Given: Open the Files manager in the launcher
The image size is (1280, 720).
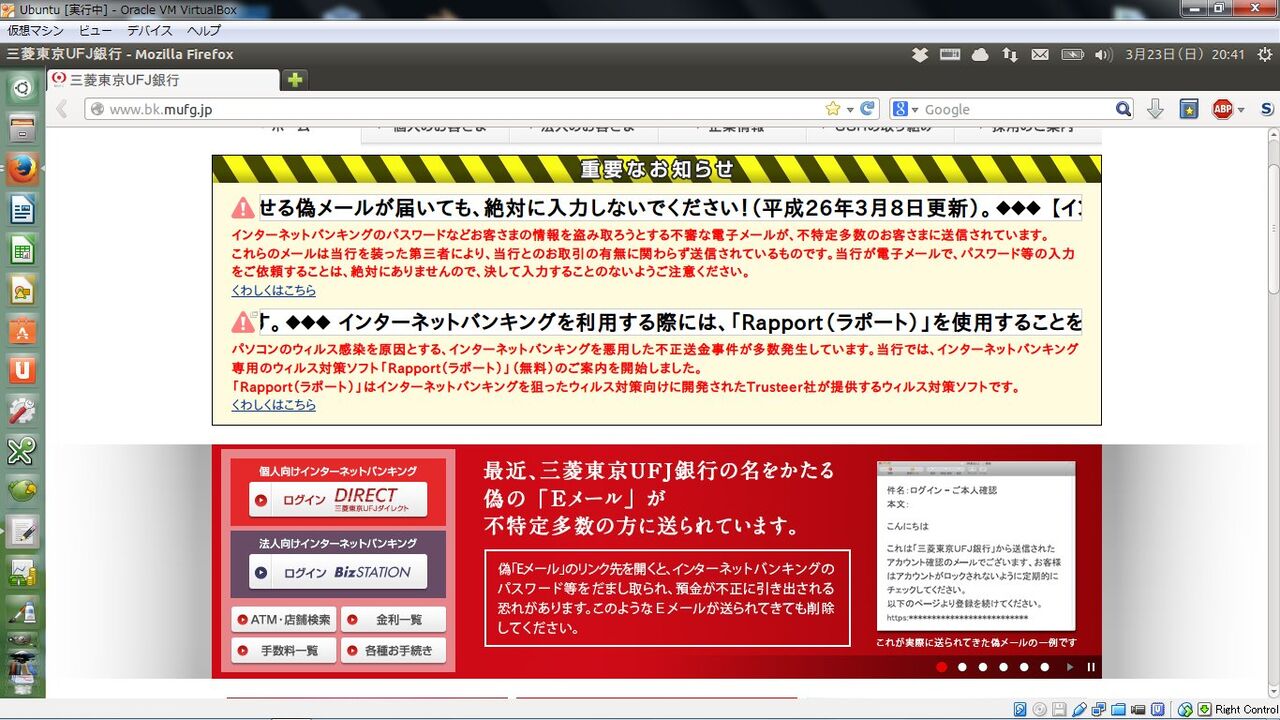Looking at the screenshot, I should click(22, 128).
